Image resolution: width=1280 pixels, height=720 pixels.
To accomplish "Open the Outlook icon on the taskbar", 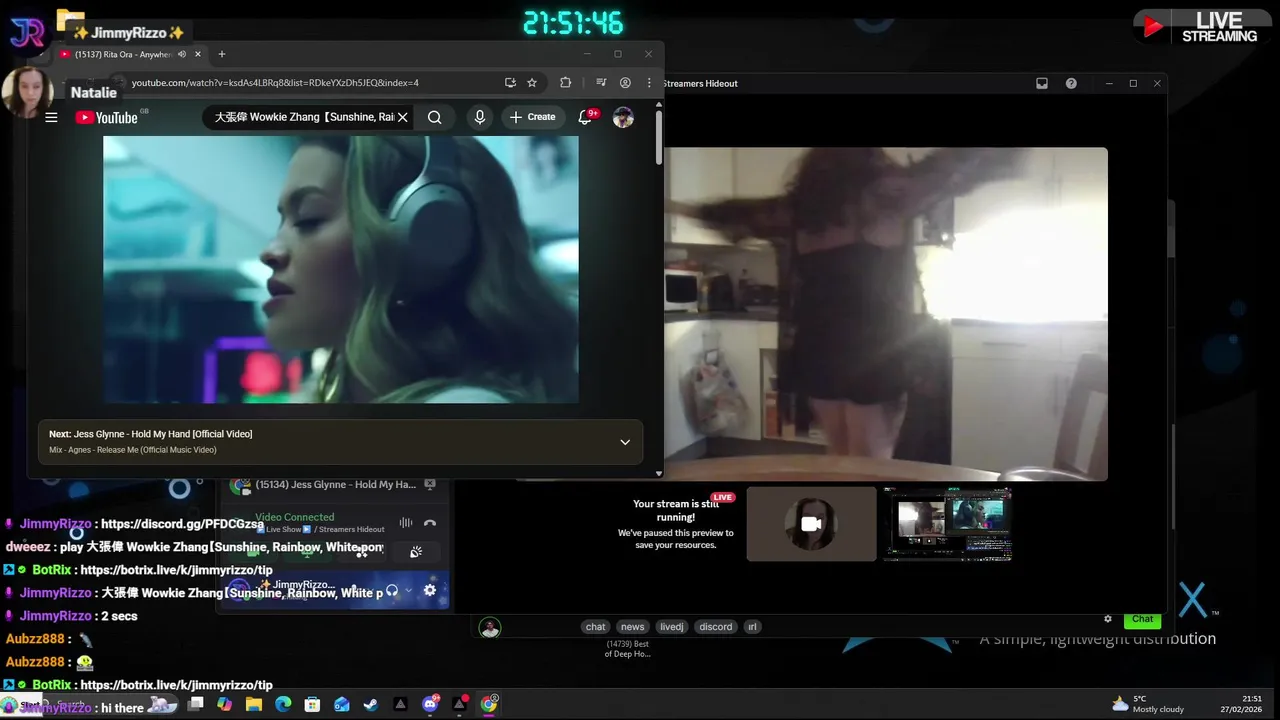I will tap(342, 704).
